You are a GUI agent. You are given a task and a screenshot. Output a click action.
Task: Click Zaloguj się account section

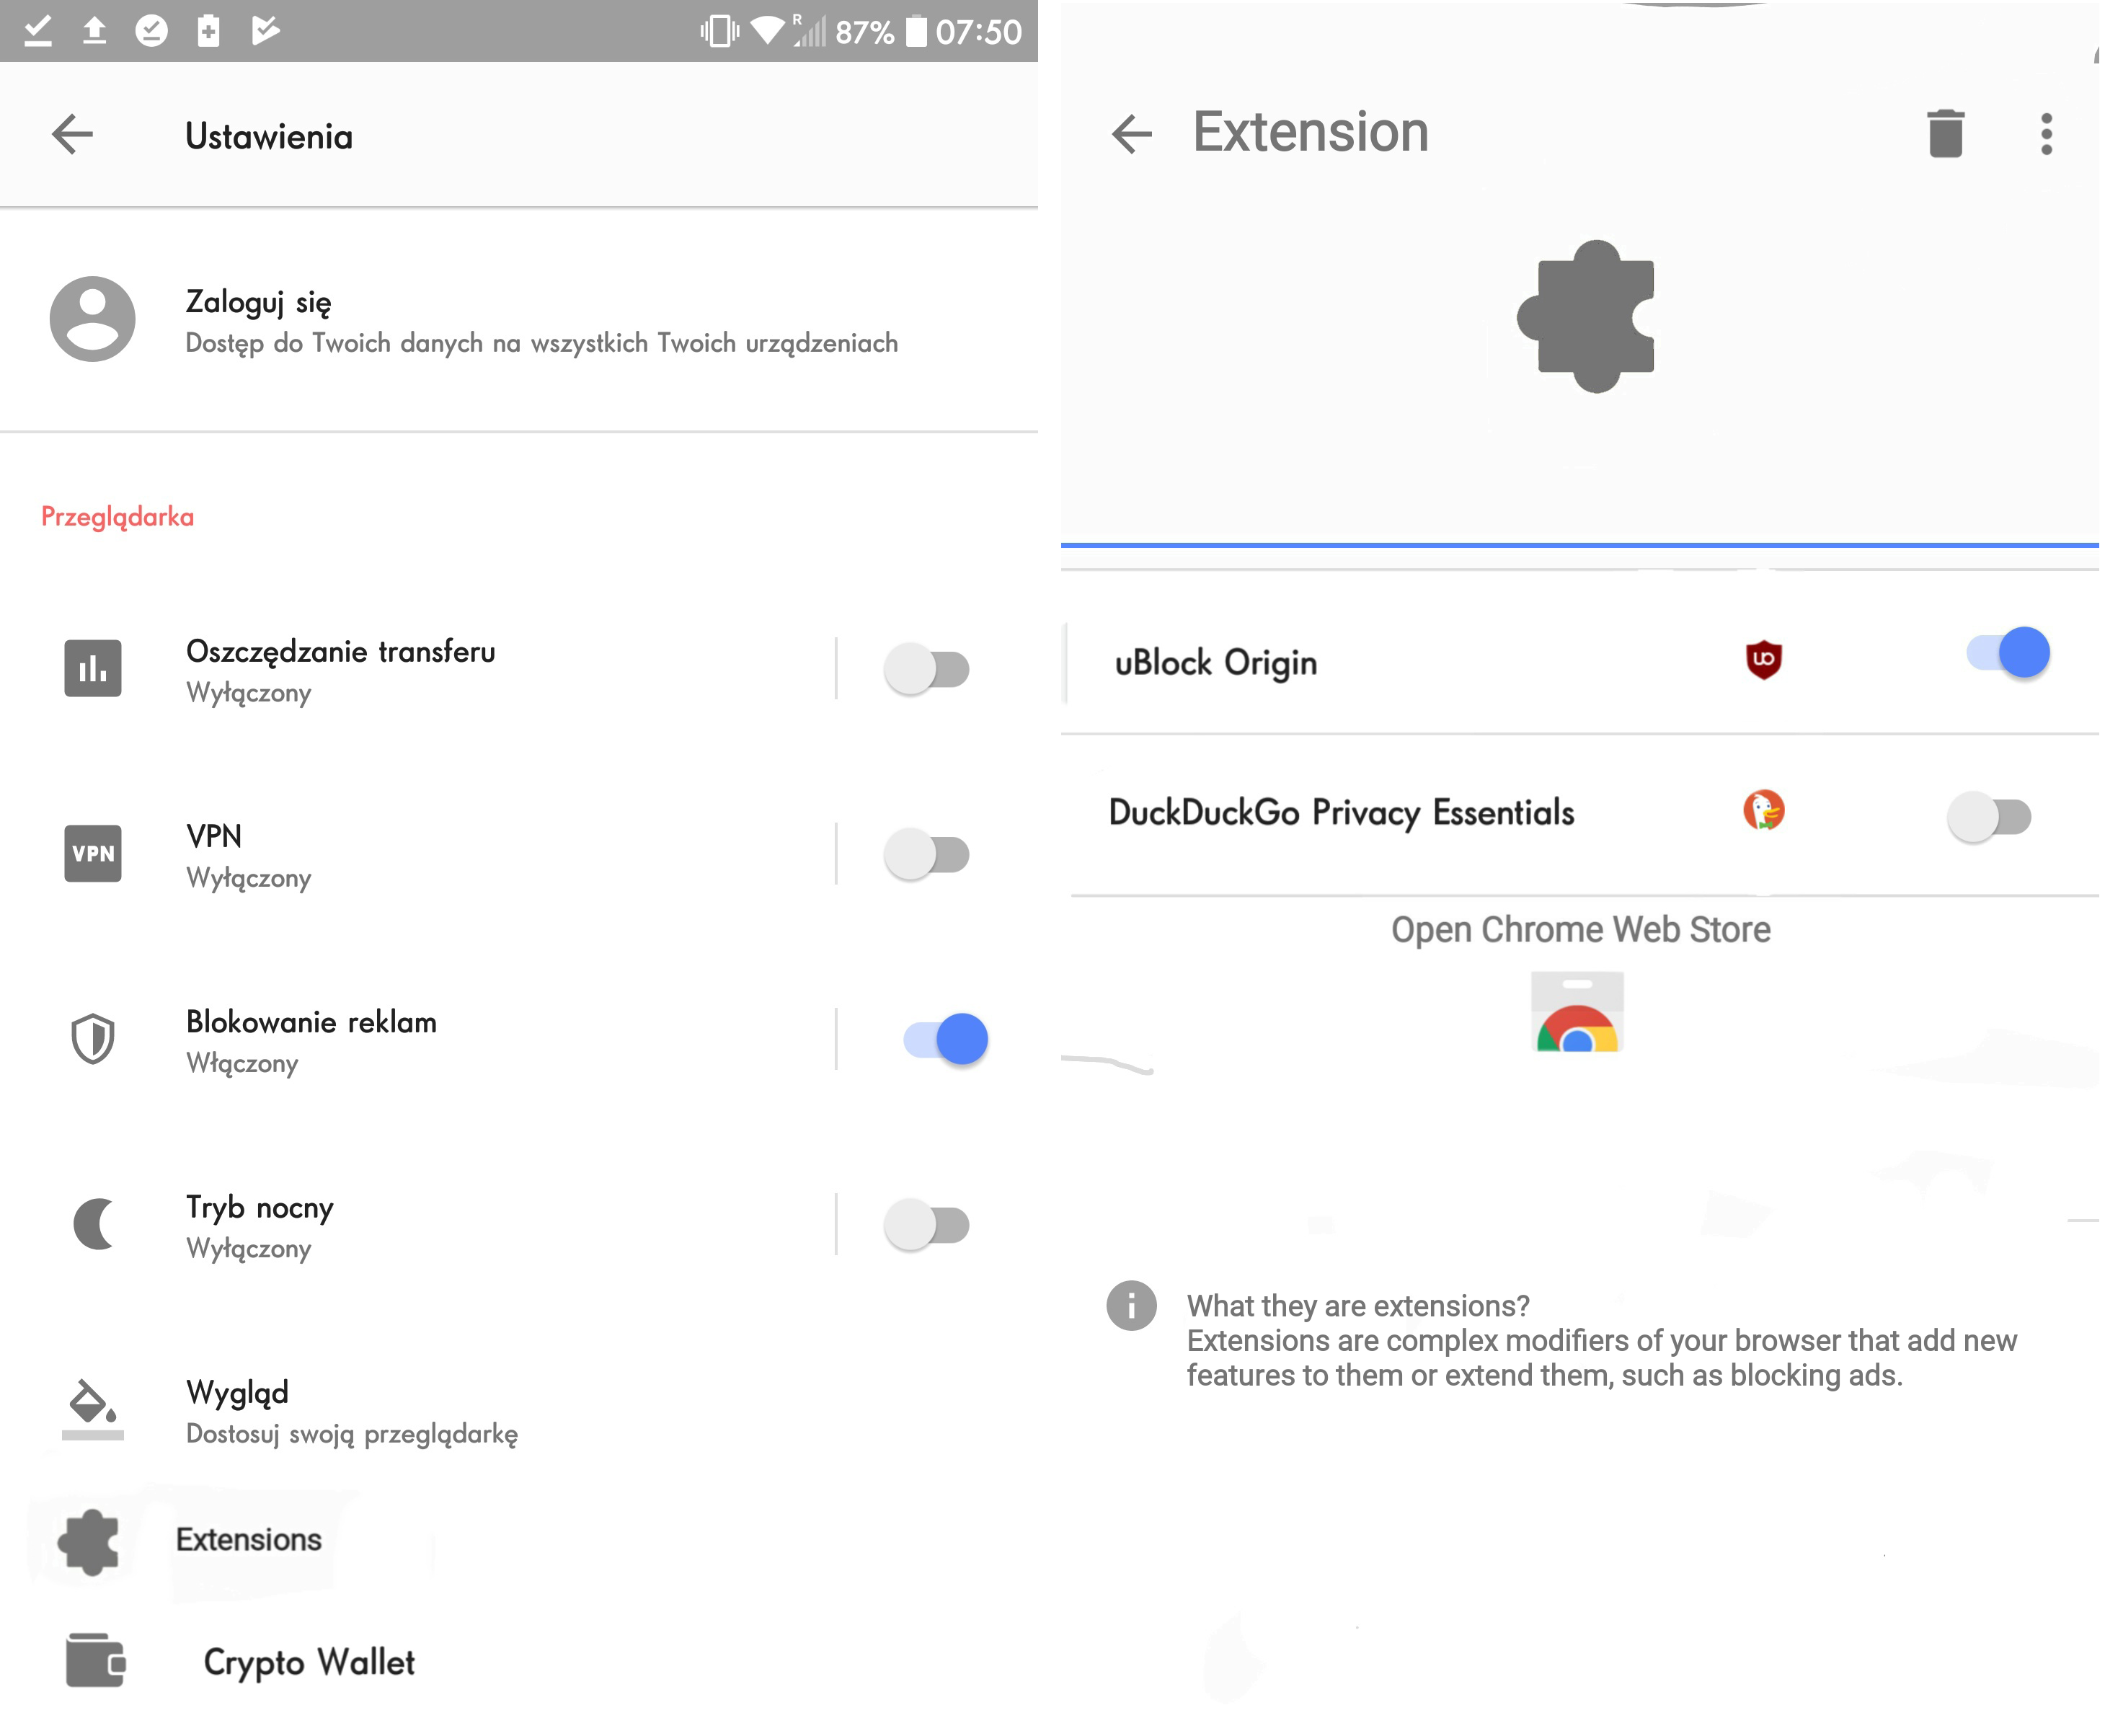tap(526, 322)
